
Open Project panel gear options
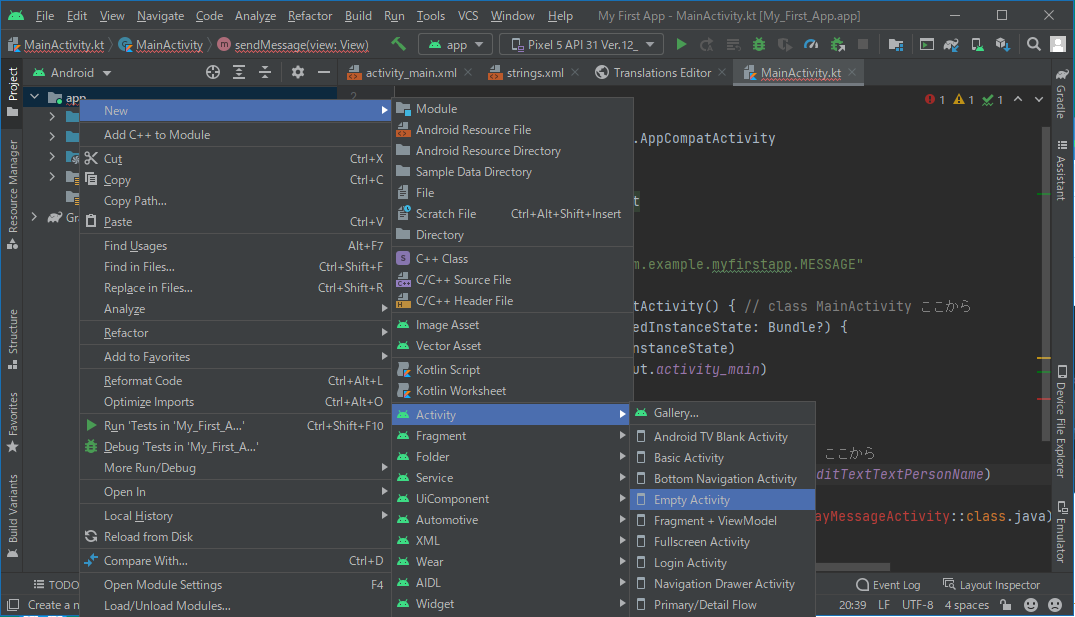click(298, 73)
